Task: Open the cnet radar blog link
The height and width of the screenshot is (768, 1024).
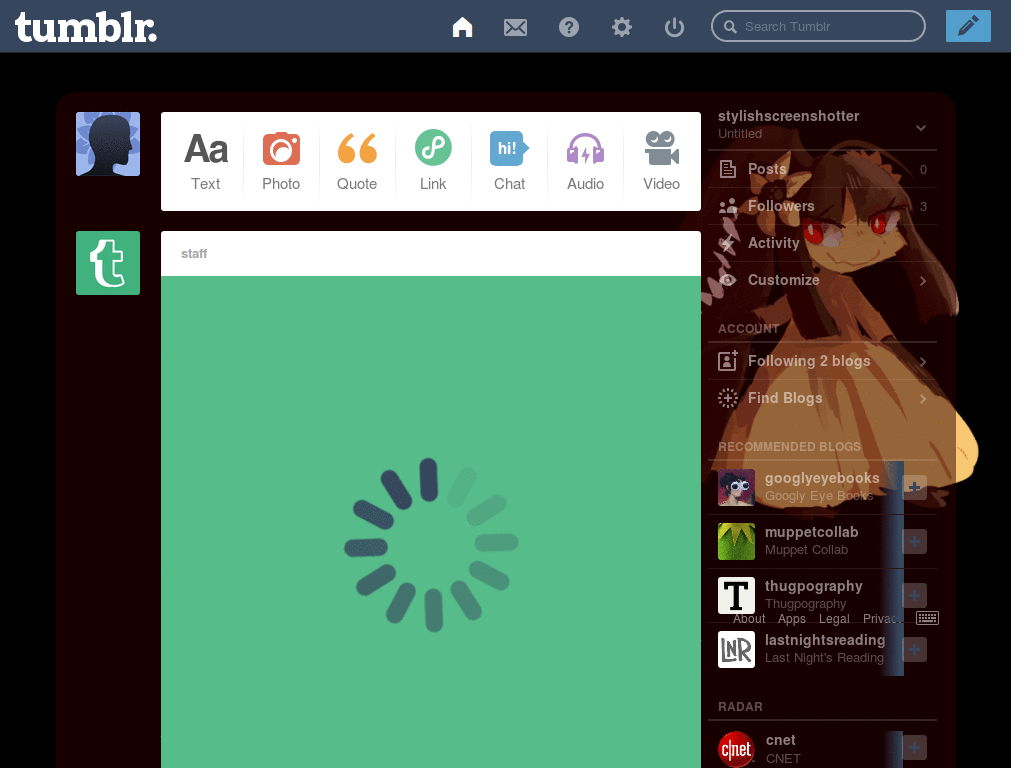Action: [x=780, y=740]
